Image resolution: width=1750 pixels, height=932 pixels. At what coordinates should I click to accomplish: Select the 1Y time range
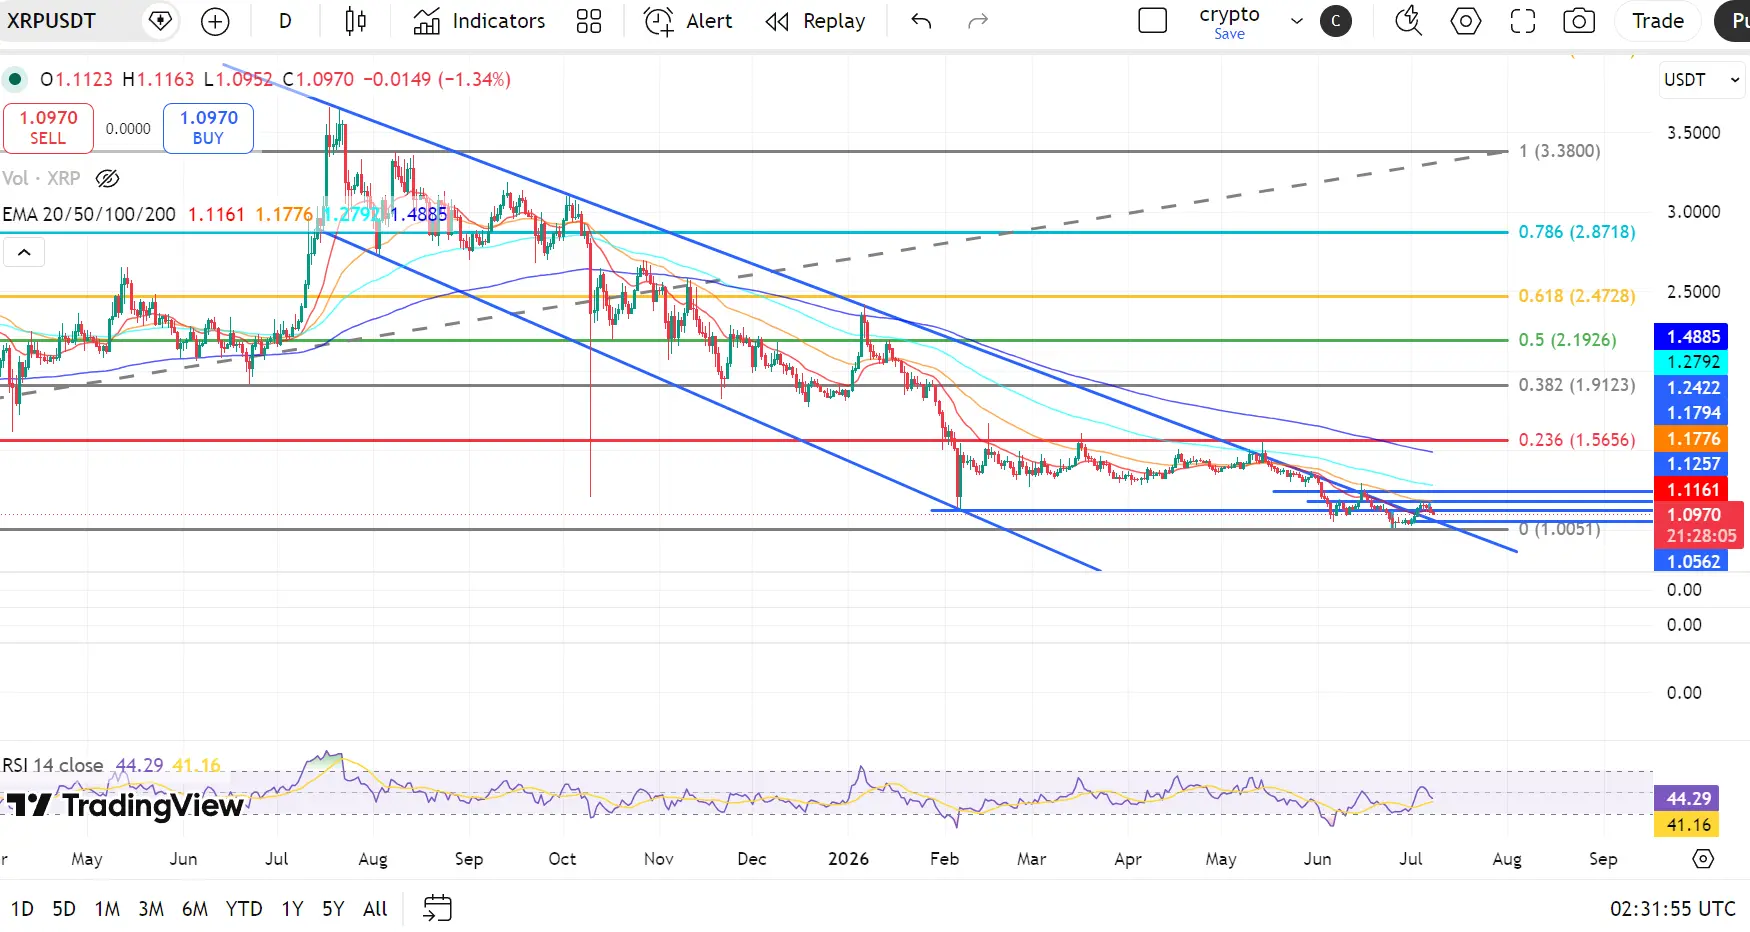(x=292, y=909)
